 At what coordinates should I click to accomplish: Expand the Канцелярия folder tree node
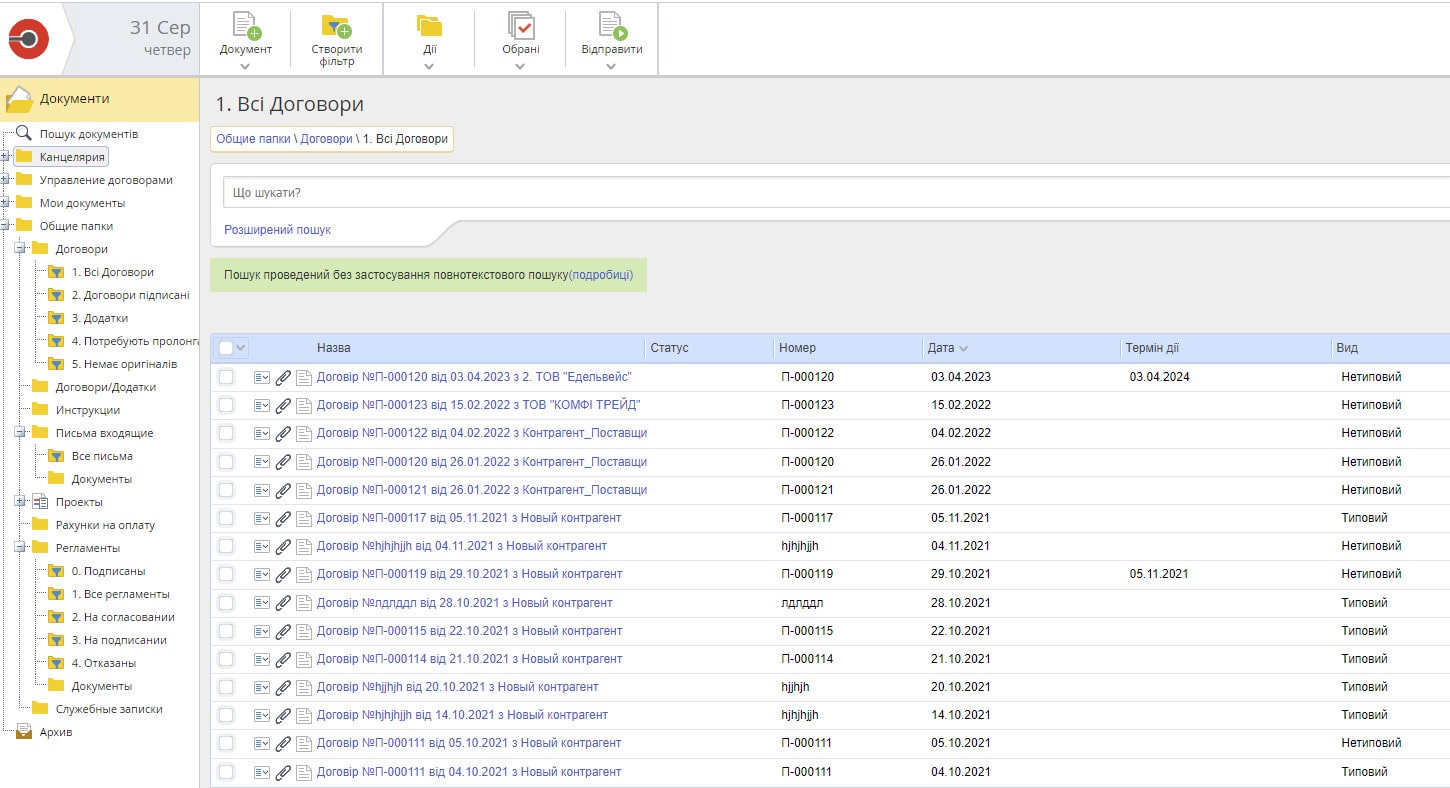5,157
